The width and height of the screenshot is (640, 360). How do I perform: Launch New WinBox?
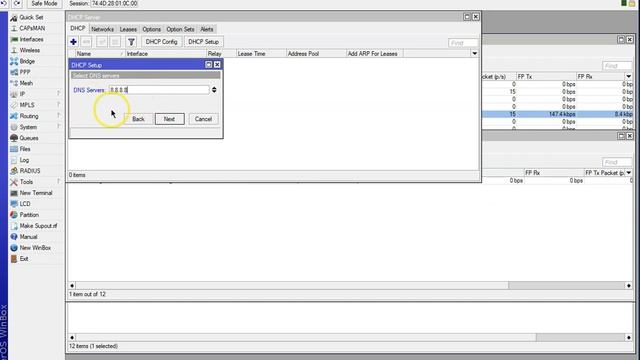tap(35, 248)
